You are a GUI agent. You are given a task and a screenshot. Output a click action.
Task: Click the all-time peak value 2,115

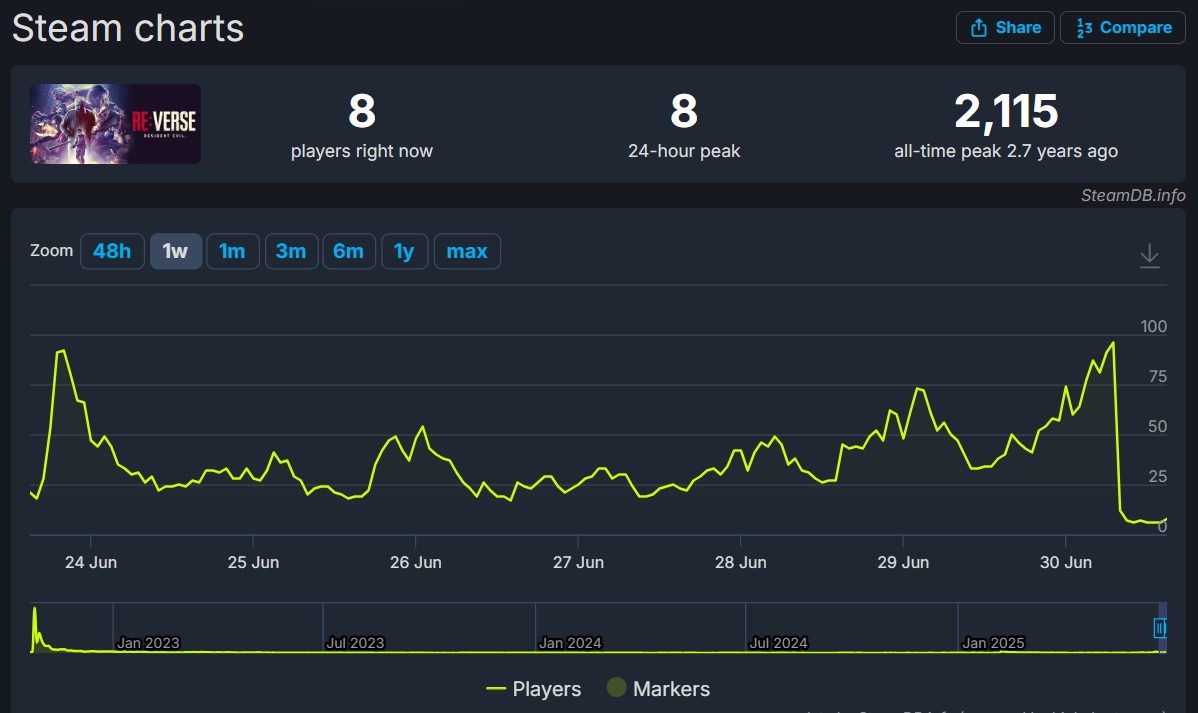(x=1006, y=112)
